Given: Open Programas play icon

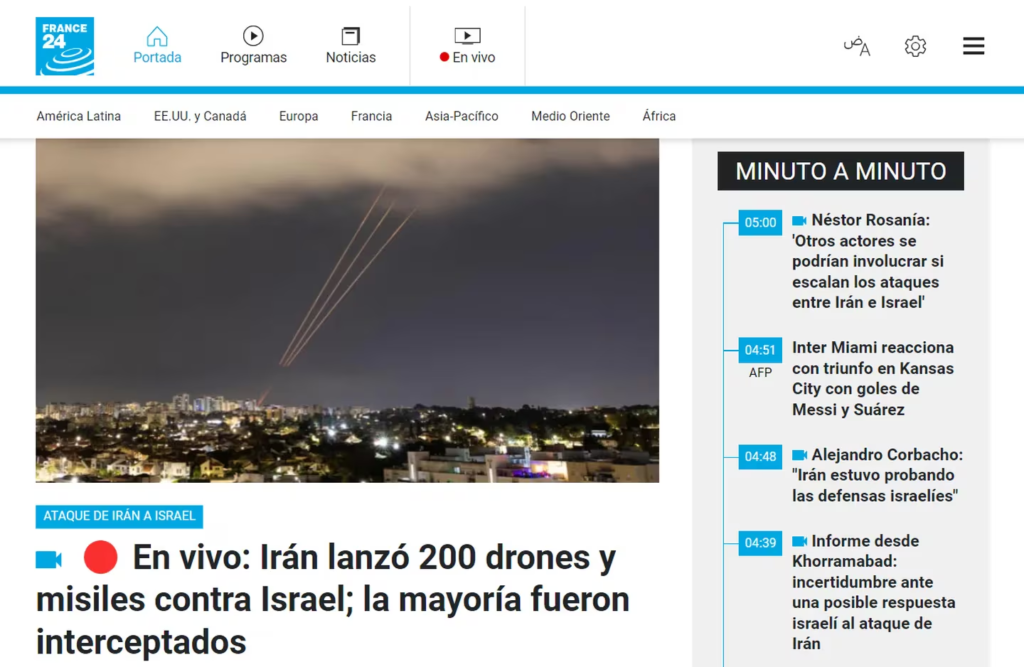Looking at the screenshot, I should (x=253, y=37).
